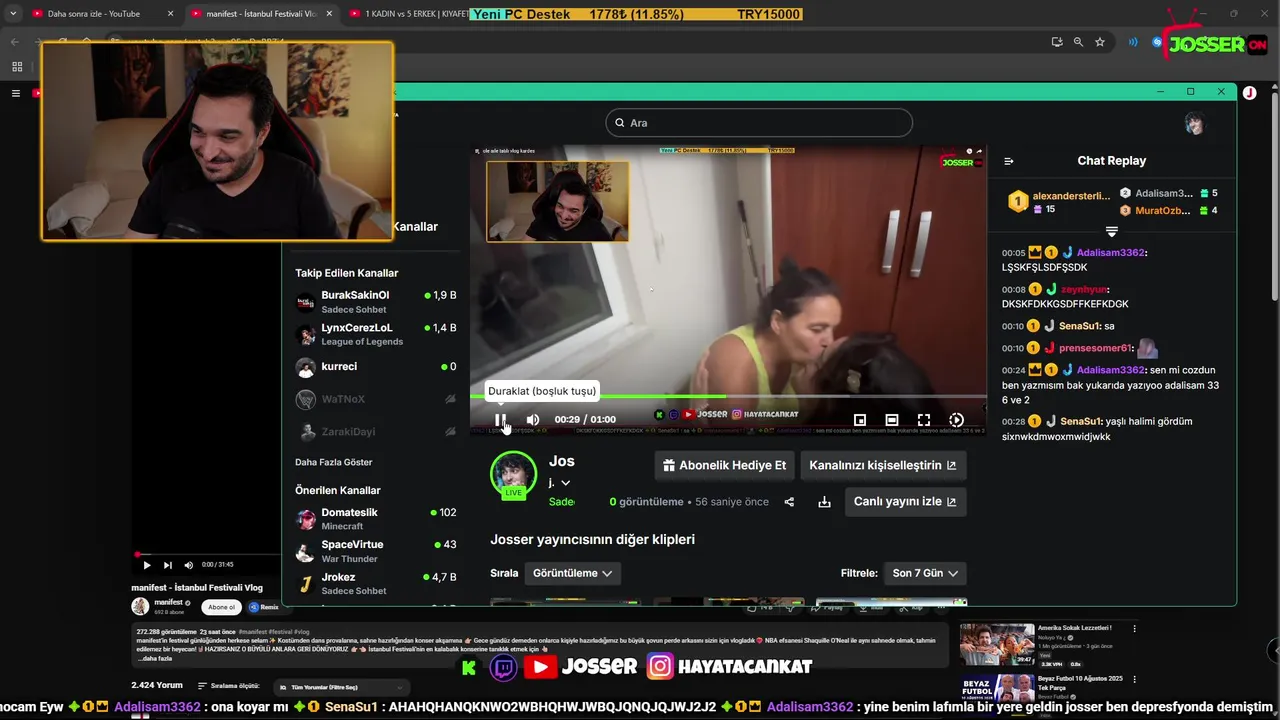Expand description with ...daha fazla
This screenshot has width=1280, height=720.
[x=154, y=658]
